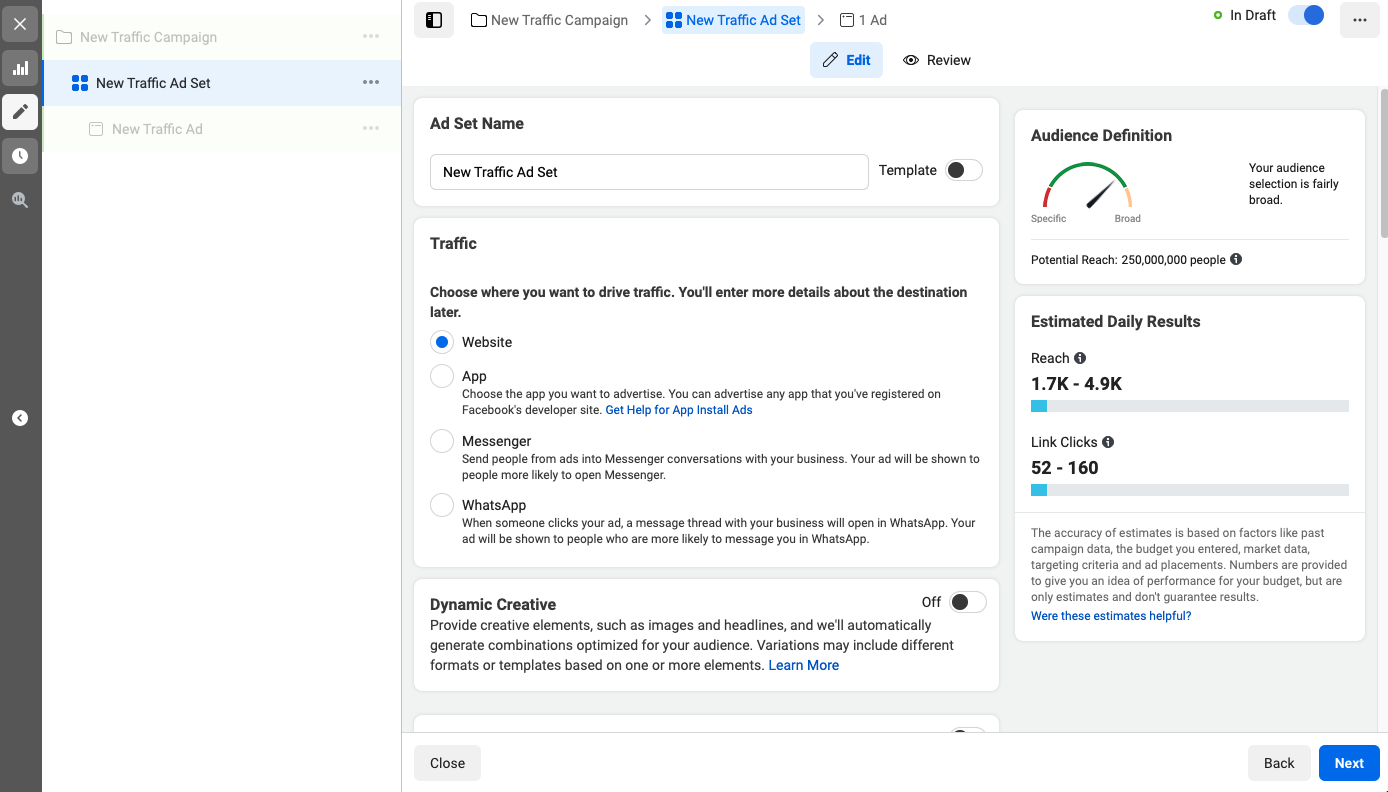
Task: Toggle the Template switch
Action: click(x=964, y=170)
